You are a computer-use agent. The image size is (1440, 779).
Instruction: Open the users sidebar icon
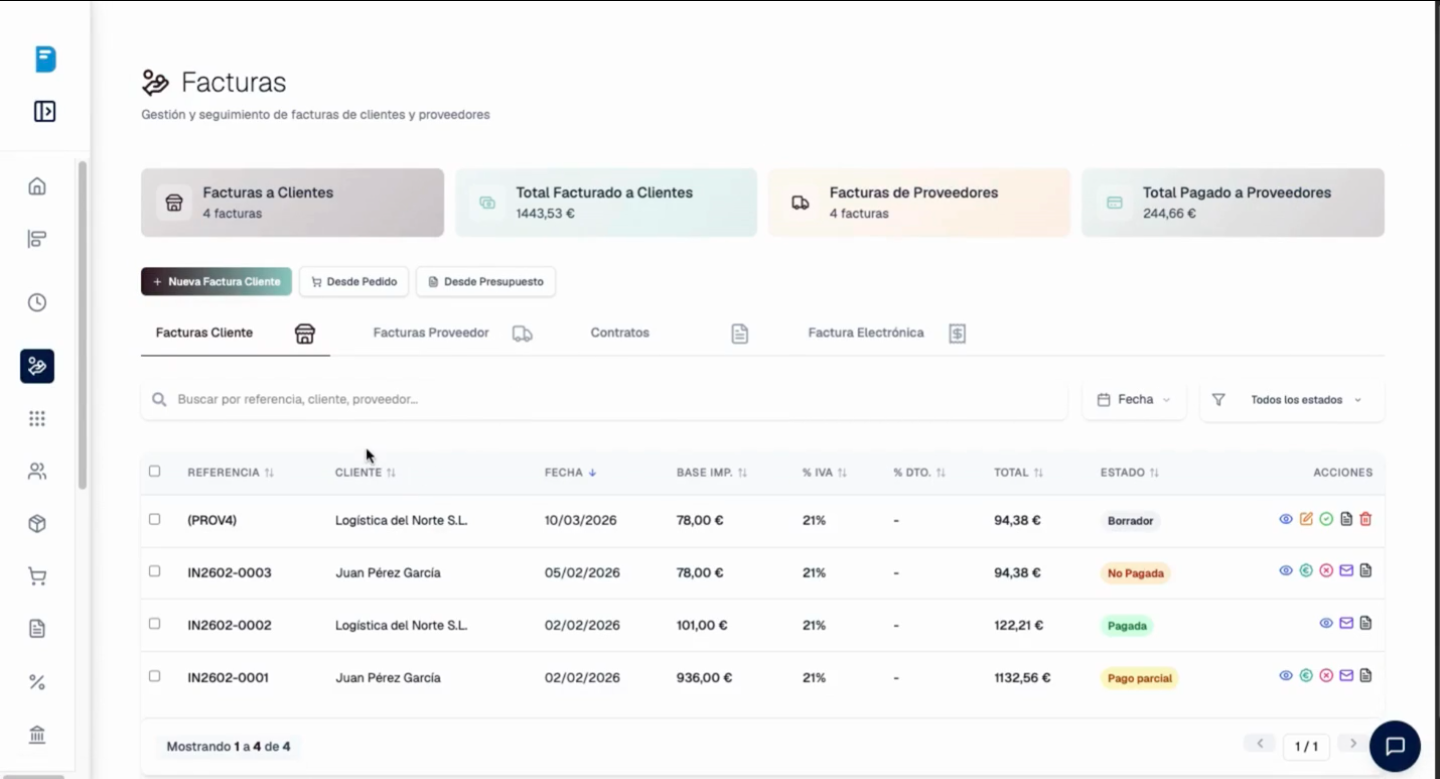[x=37, y=471]
